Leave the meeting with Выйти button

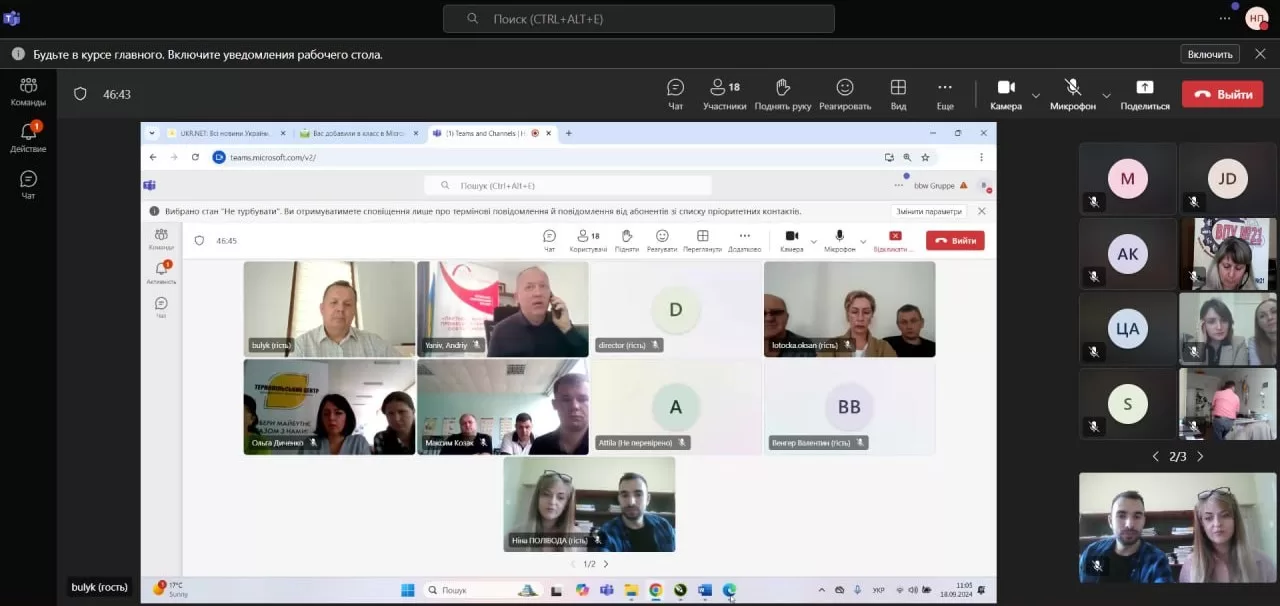pos(1222,94)
